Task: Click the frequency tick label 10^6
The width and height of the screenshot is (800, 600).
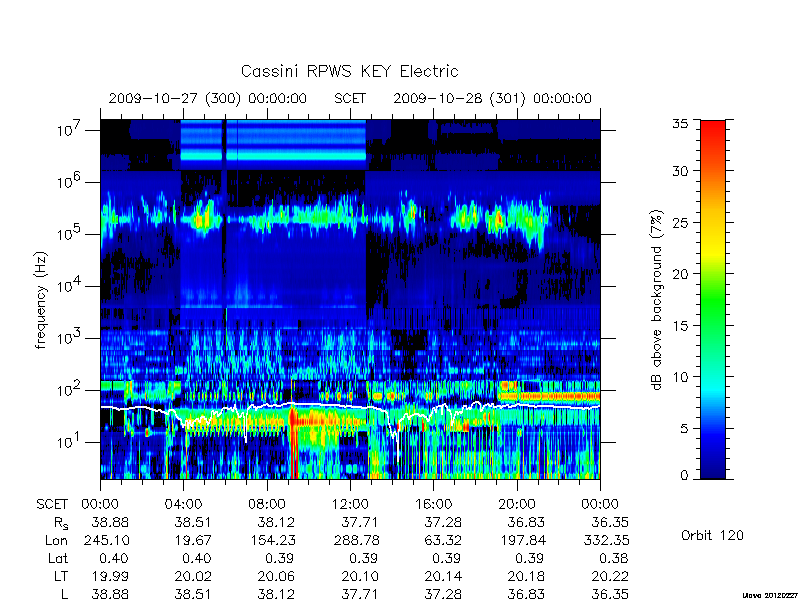Action: 70,183
